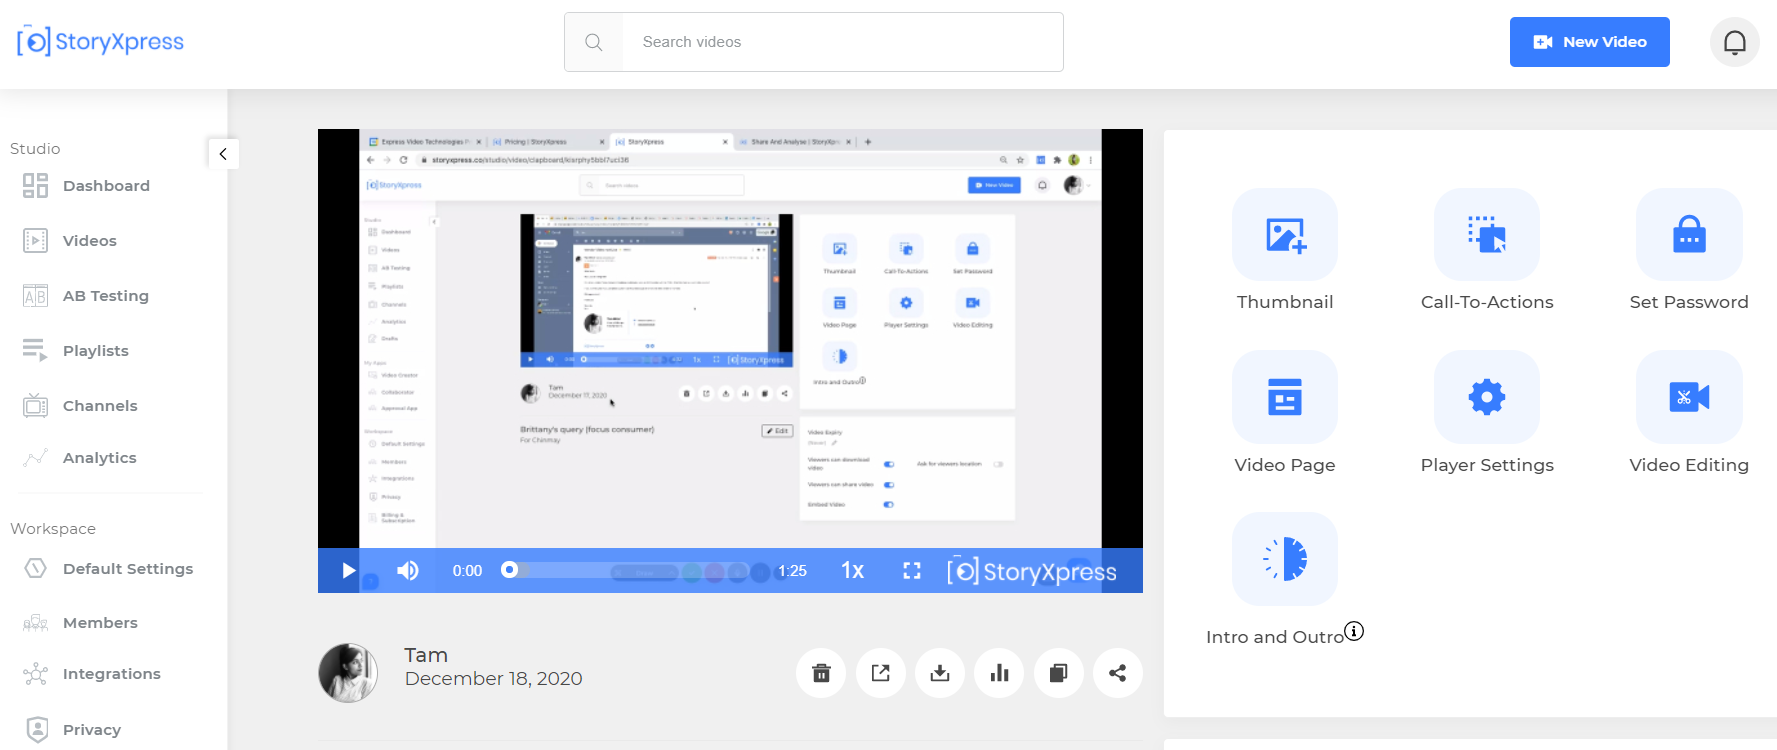This screenshot has width=1777, height=750.
Task: Click the author name Tam
Action: [426, 655]
